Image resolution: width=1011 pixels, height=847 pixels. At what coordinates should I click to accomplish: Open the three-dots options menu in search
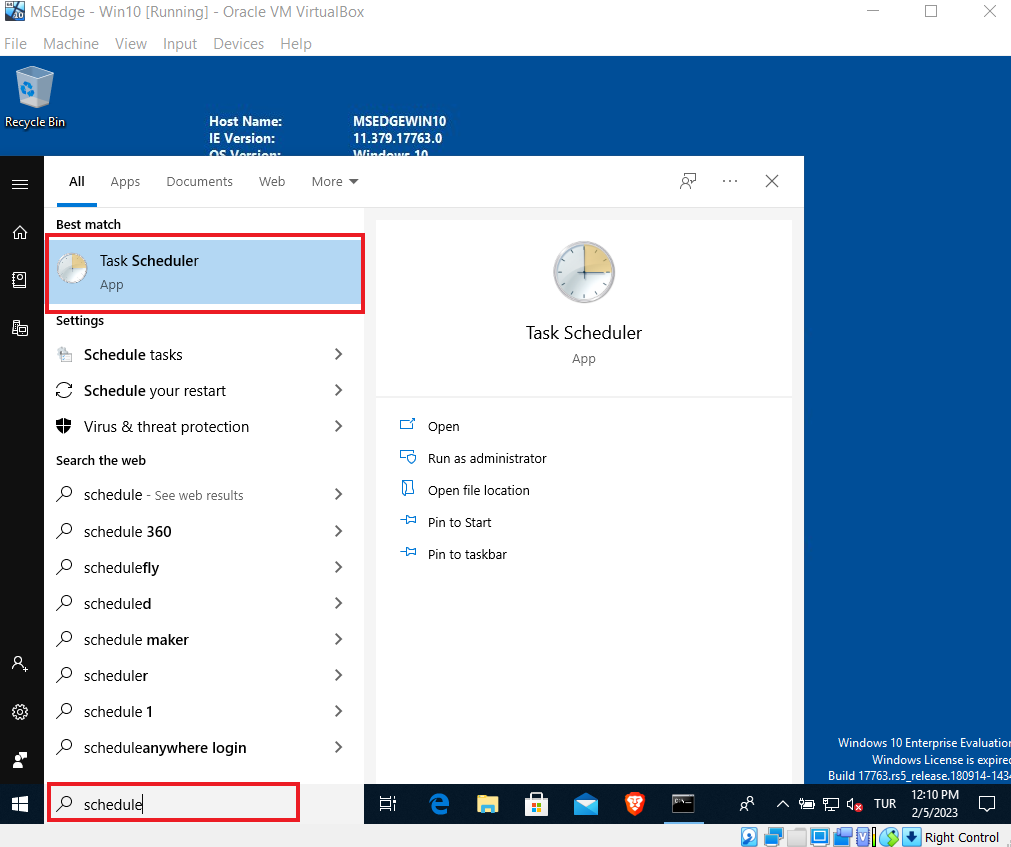click(x=730, y=181)
